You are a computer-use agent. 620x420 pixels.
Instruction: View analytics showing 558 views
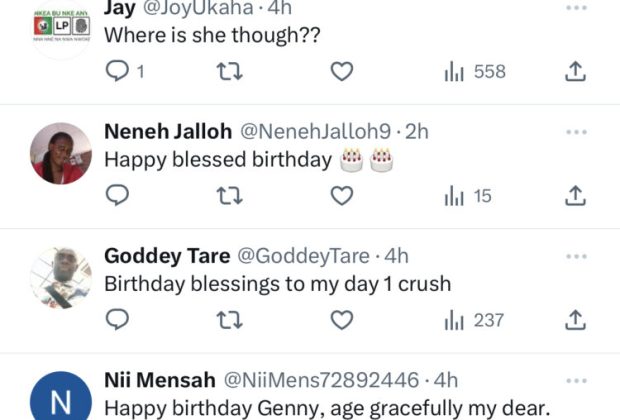[x=474, y=71]
